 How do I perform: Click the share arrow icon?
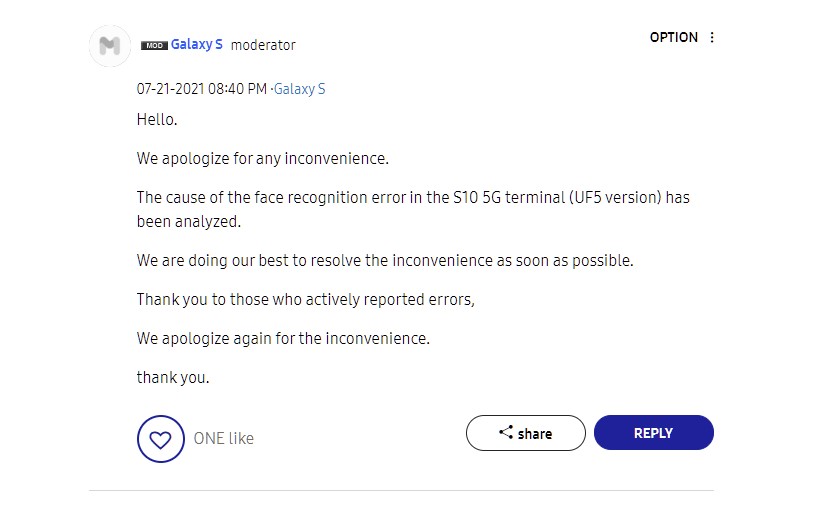pyautogui.click(x=506, y=433)
